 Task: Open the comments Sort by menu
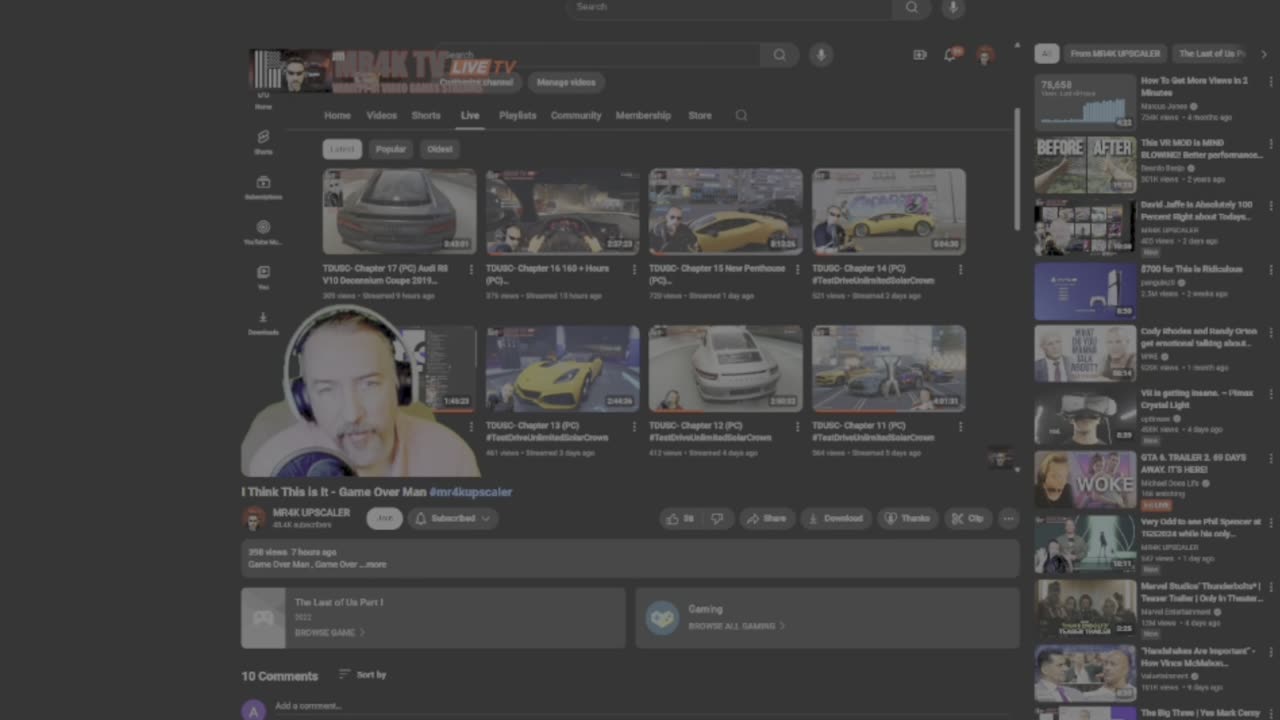click(362, 675)
